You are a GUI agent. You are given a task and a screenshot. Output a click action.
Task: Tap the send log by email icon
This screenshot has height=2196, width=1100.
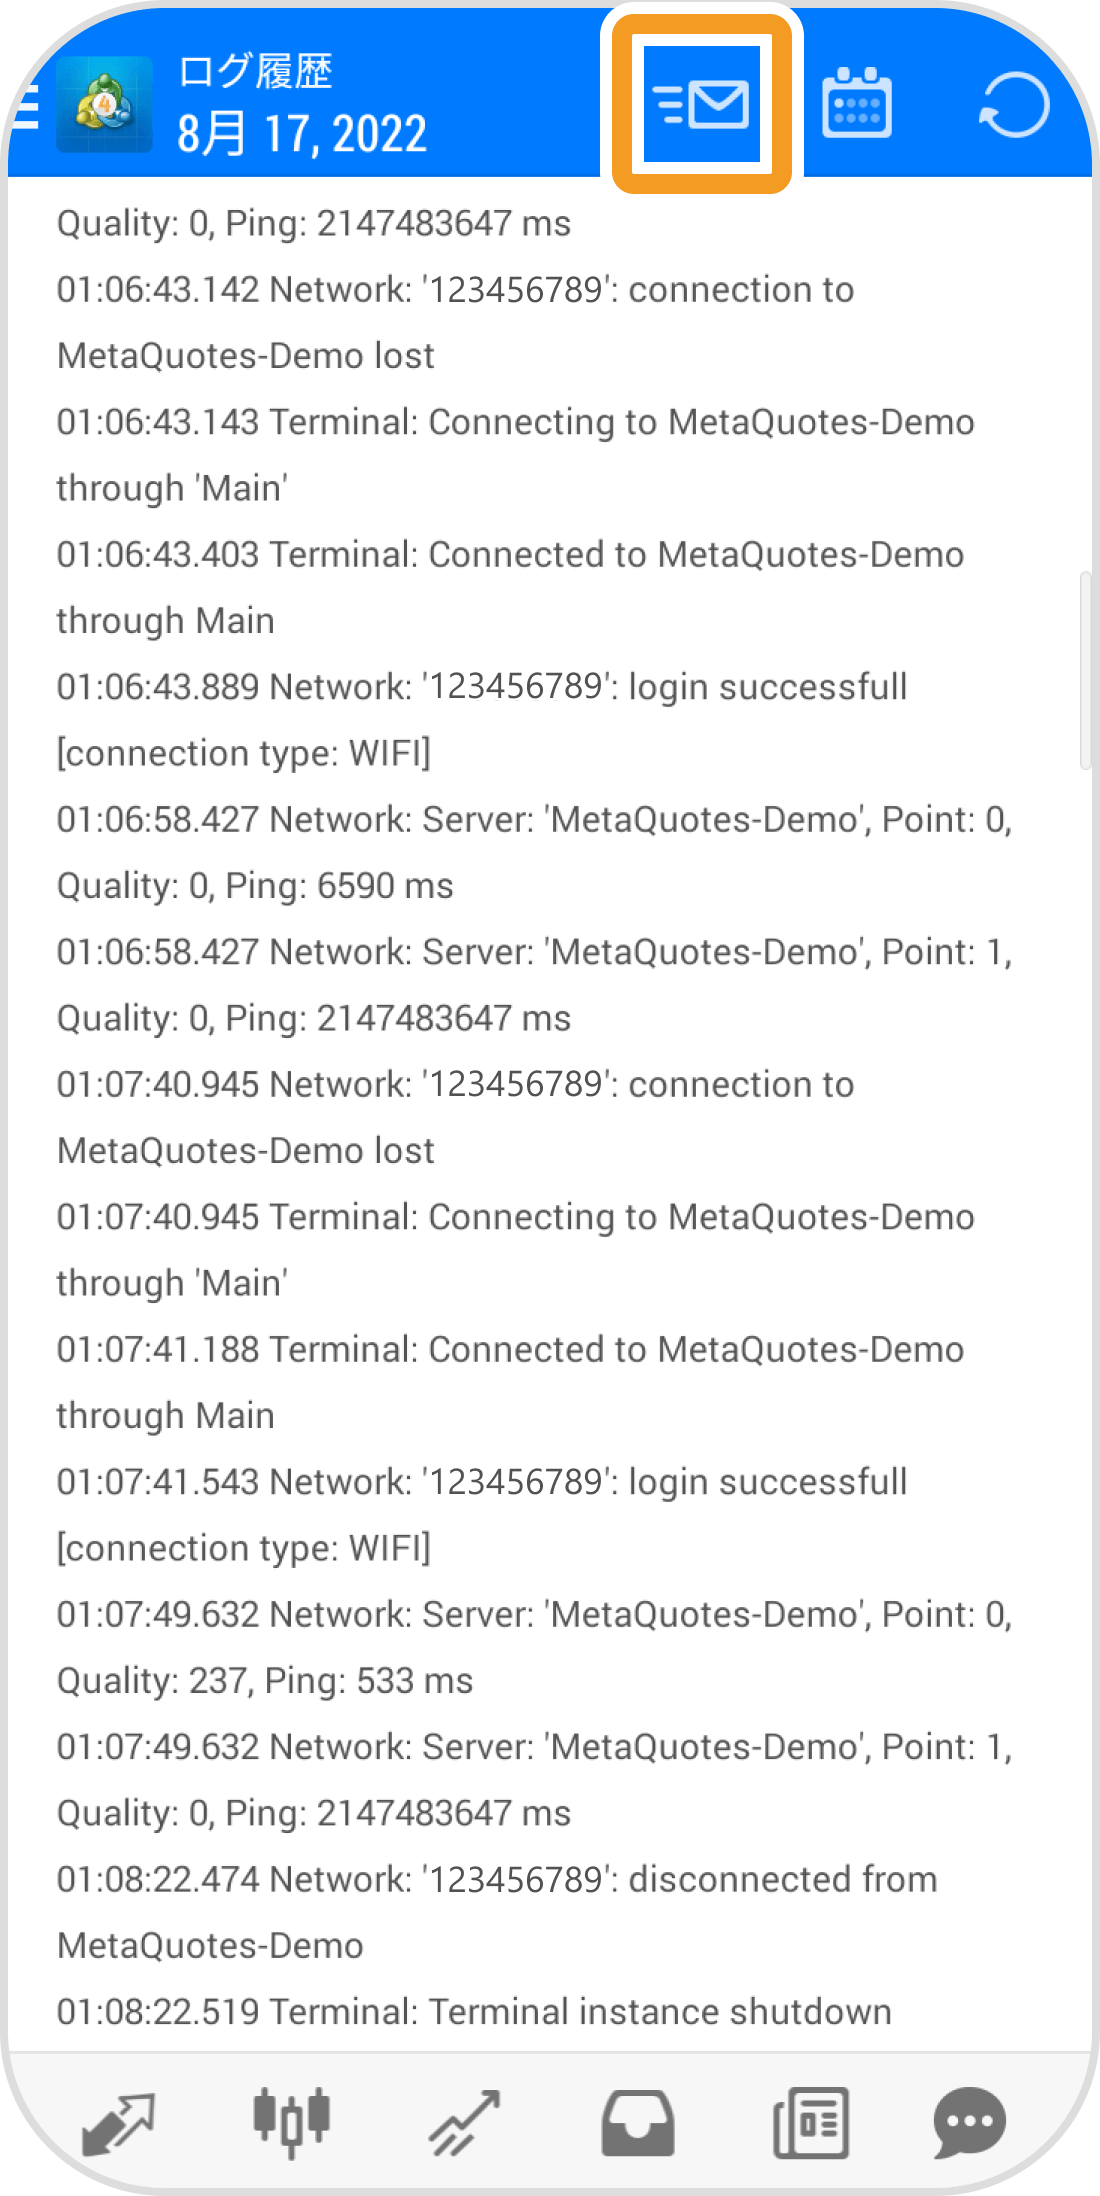(x=701, y=104)
